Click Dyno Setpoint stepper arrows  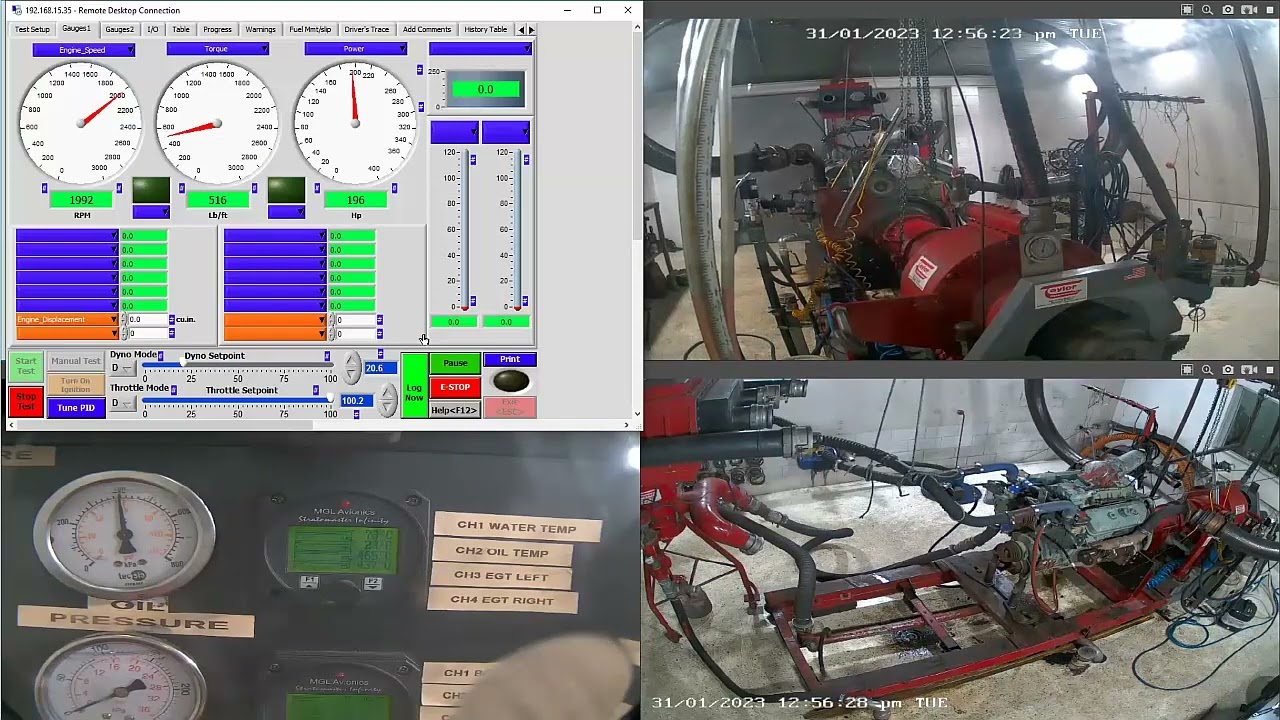pyautogui.click(x=352, y=368)
